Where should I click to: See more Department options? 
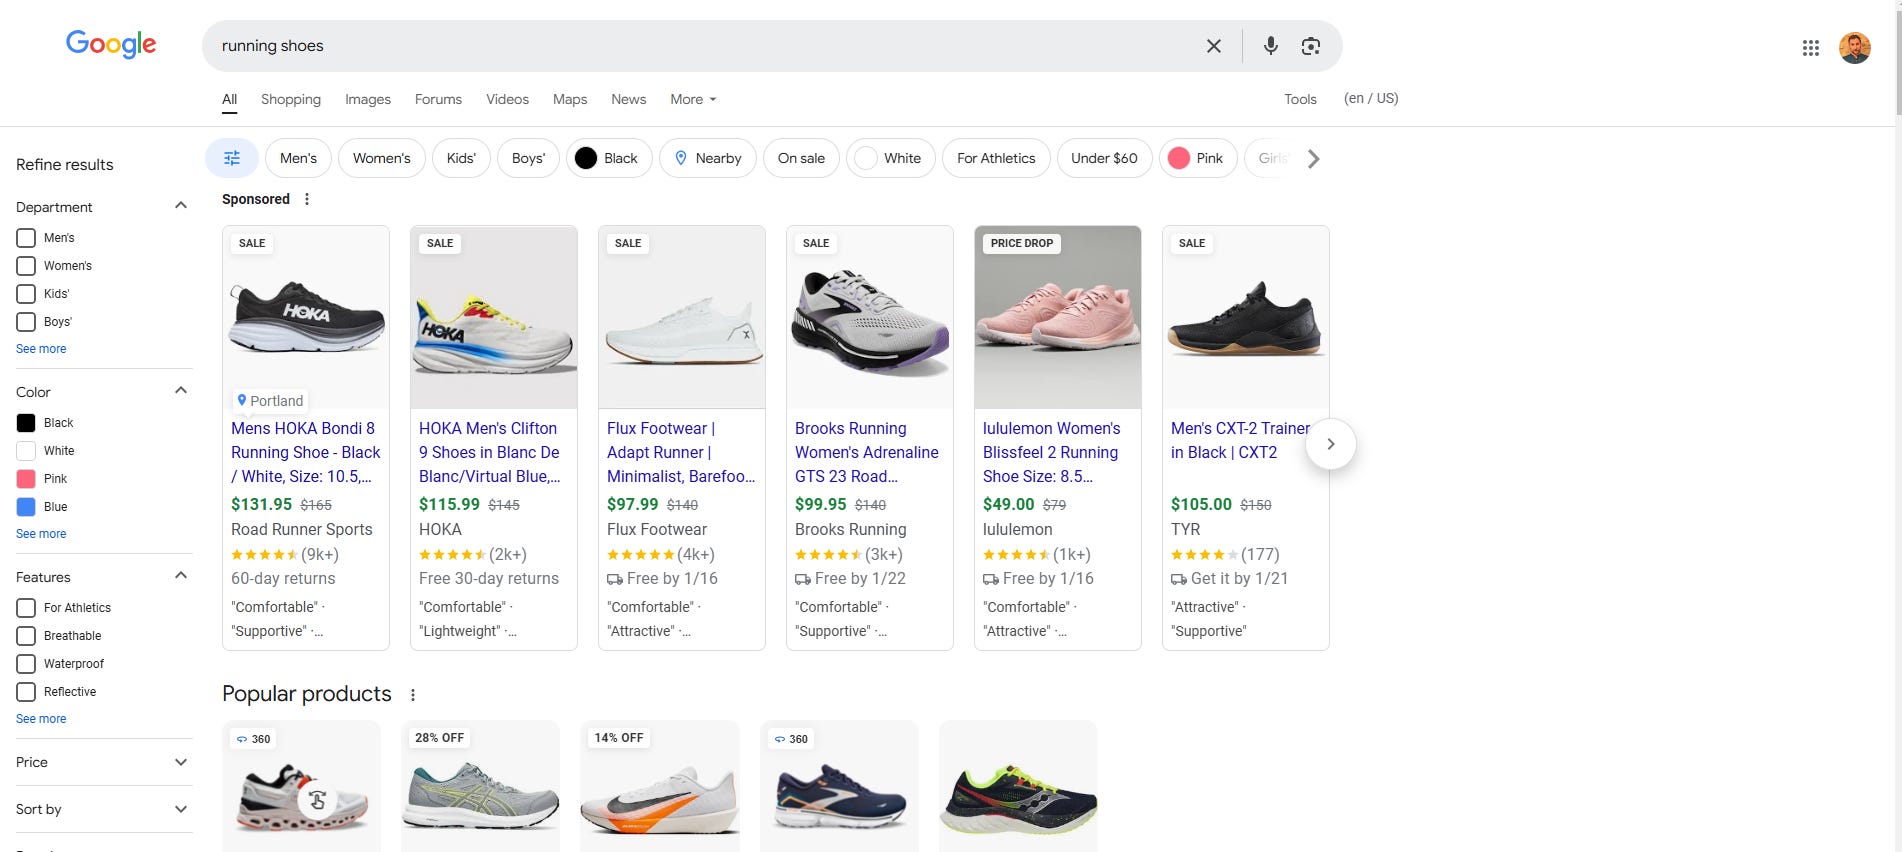click(41, 349)
